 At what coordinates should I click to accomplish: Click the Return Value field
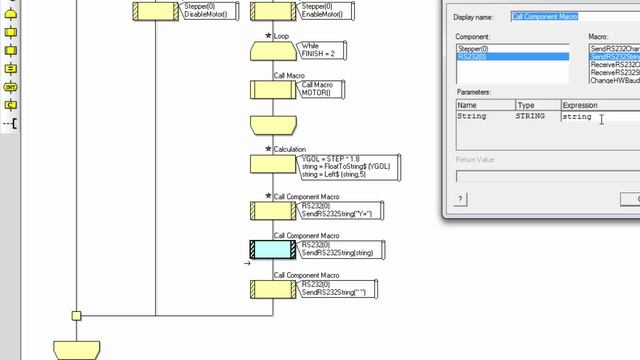[x=548, y=176]
